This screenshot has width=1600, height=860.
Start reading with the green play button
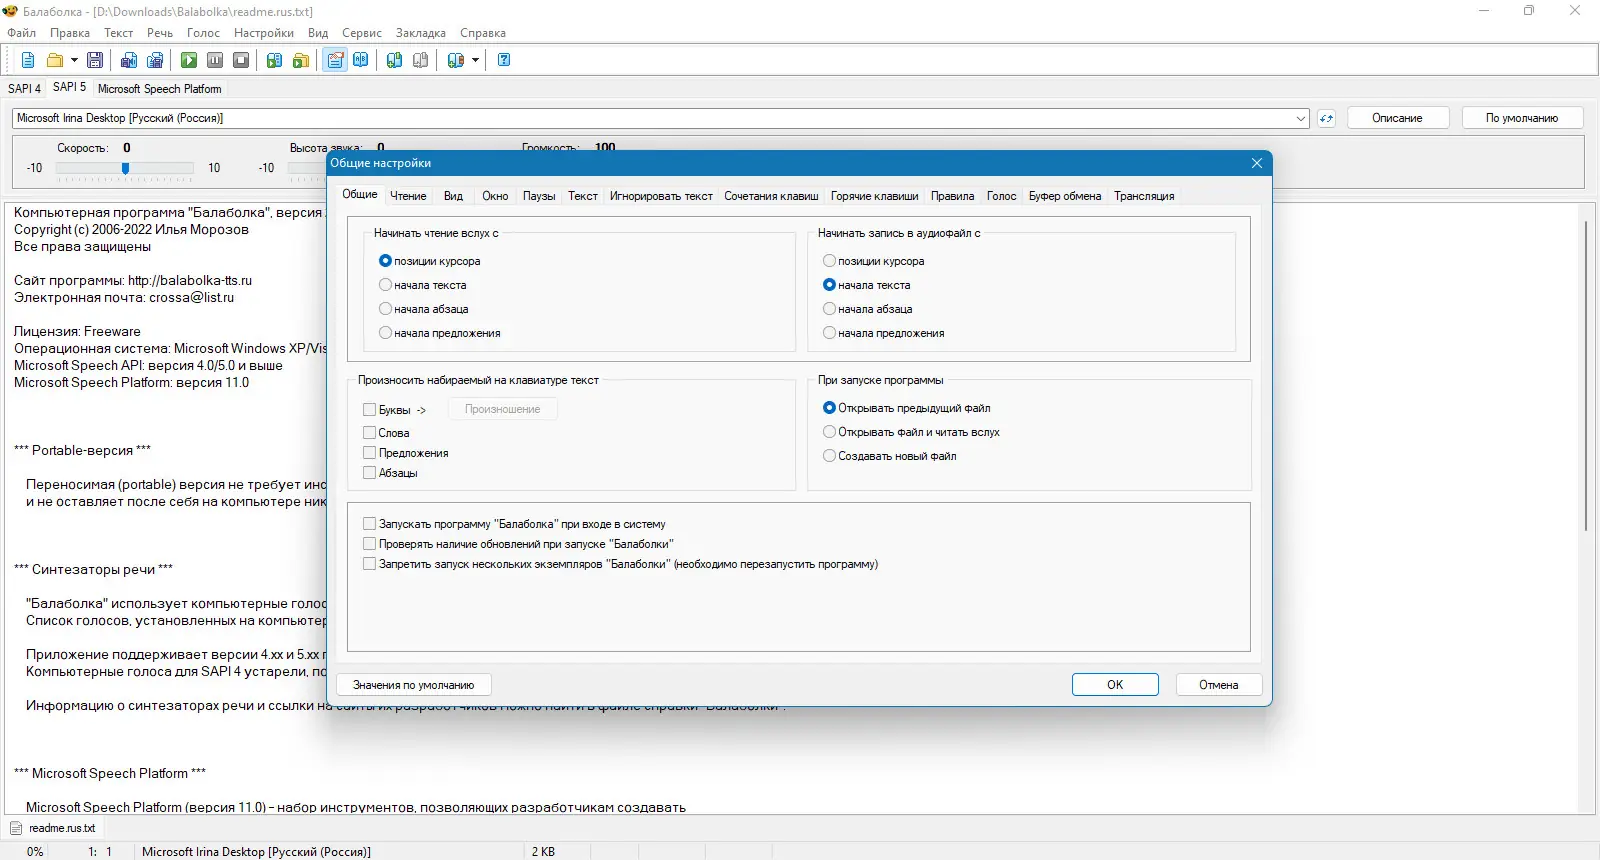189,60
